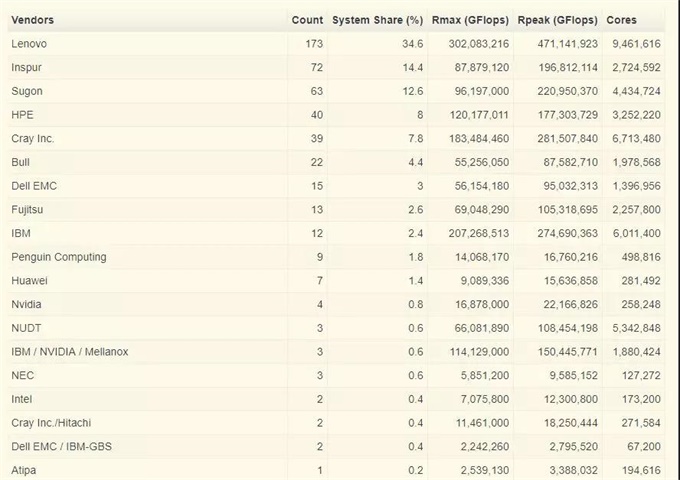680x480 pixels.
Task: Select the Fujitsu row
Action: (27, 210)
